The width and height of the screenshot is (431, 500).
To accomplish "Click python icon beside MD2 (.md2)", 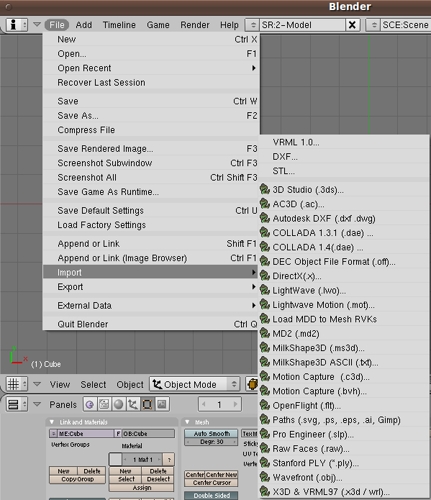I will [x=265, y=333].
